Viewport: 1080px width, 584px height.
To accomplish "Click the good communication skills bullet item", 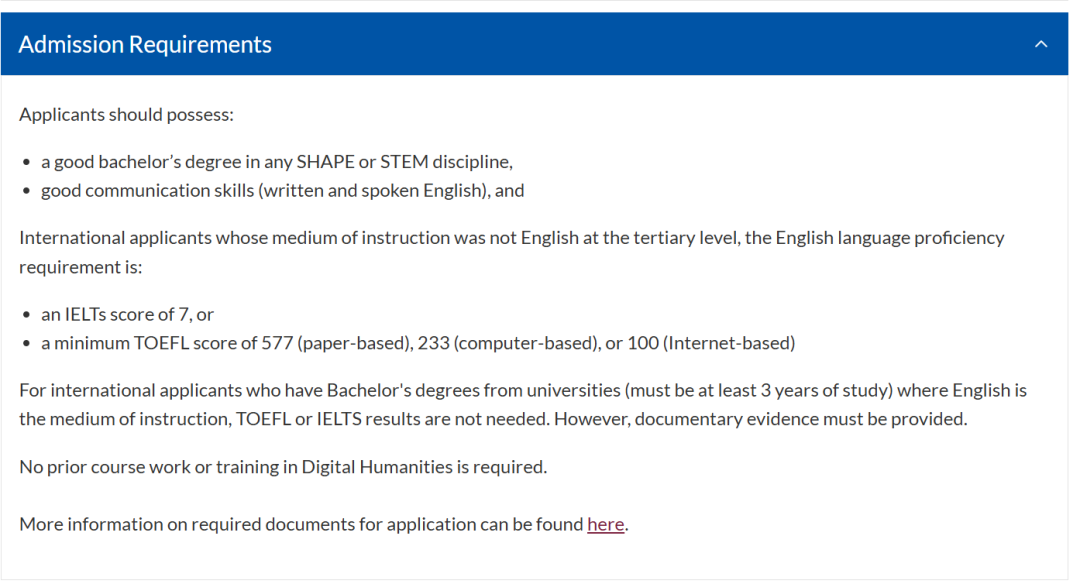I will coord(282,190).
